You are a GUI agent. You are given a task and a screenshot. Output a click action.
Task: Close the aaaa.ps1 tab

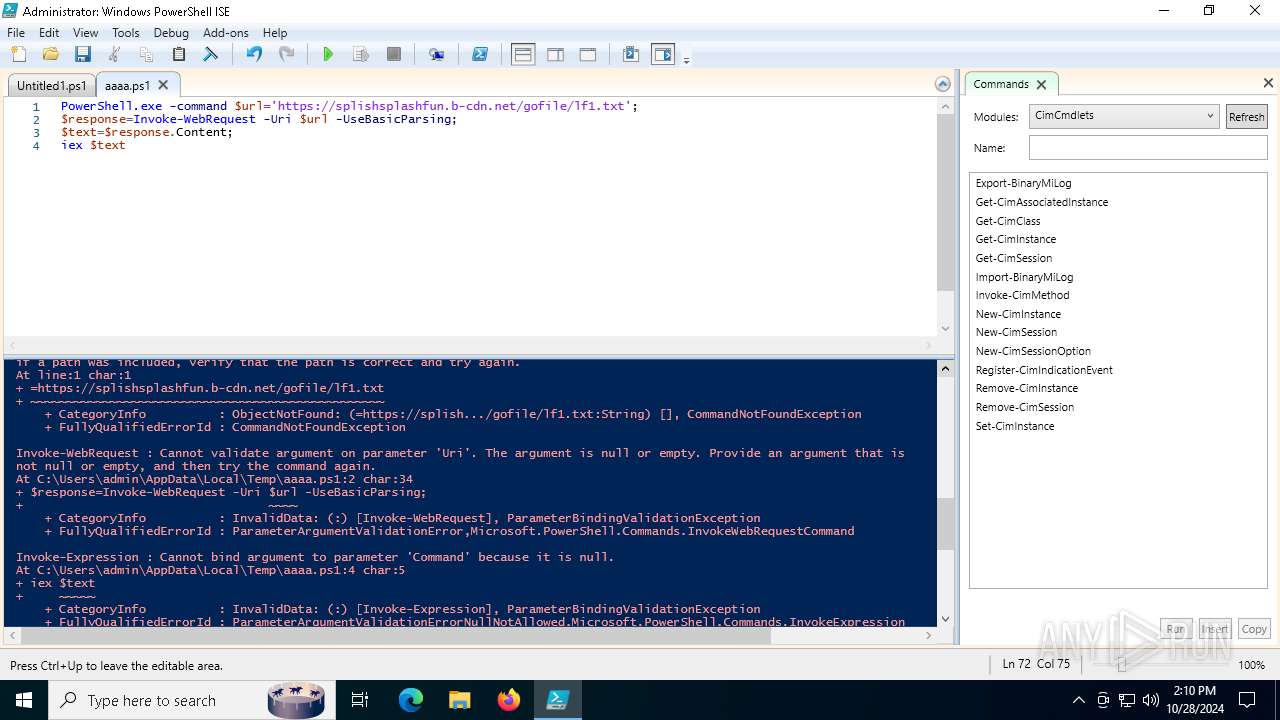[x=163, y=85]
